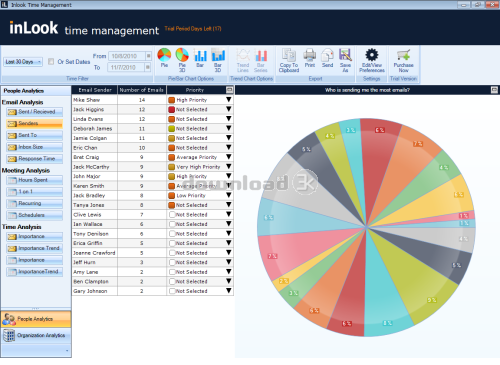Open the Hours Spent meeting analysis
Screen dimensions: 500x365
(34, 180)
